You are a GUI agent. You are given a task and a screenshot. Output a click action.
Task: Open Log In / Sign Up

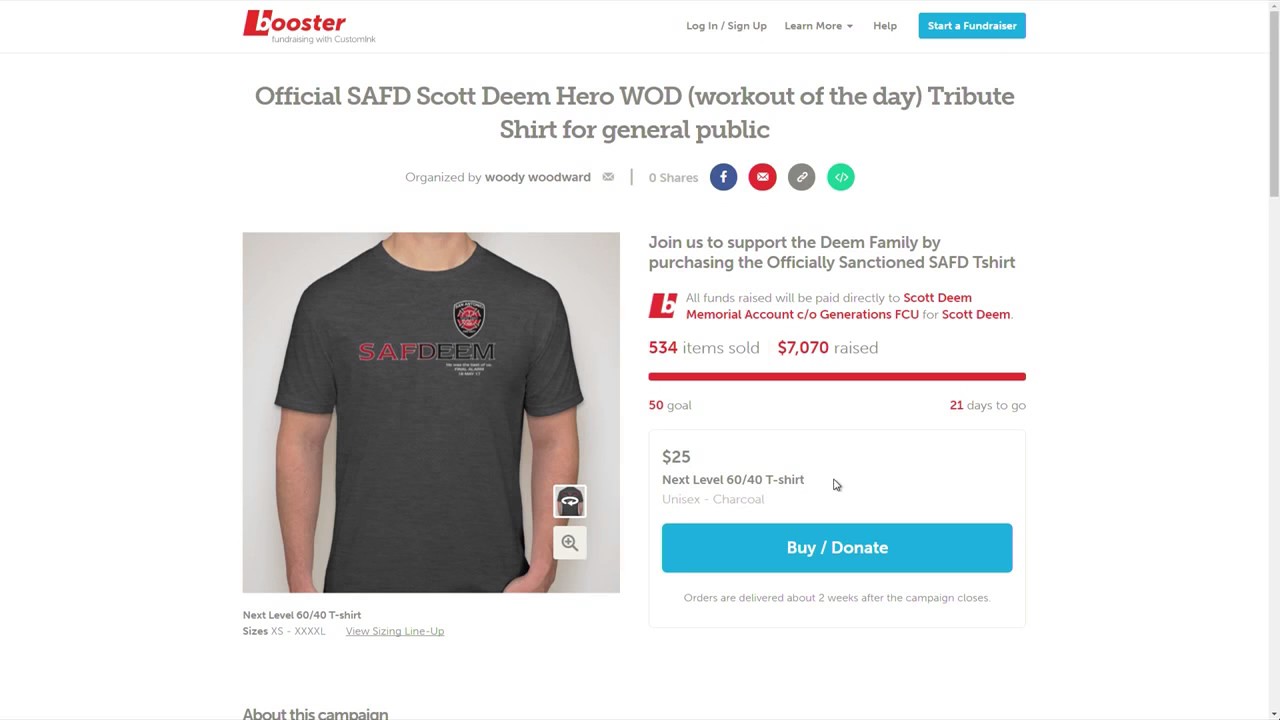[726, 26]
